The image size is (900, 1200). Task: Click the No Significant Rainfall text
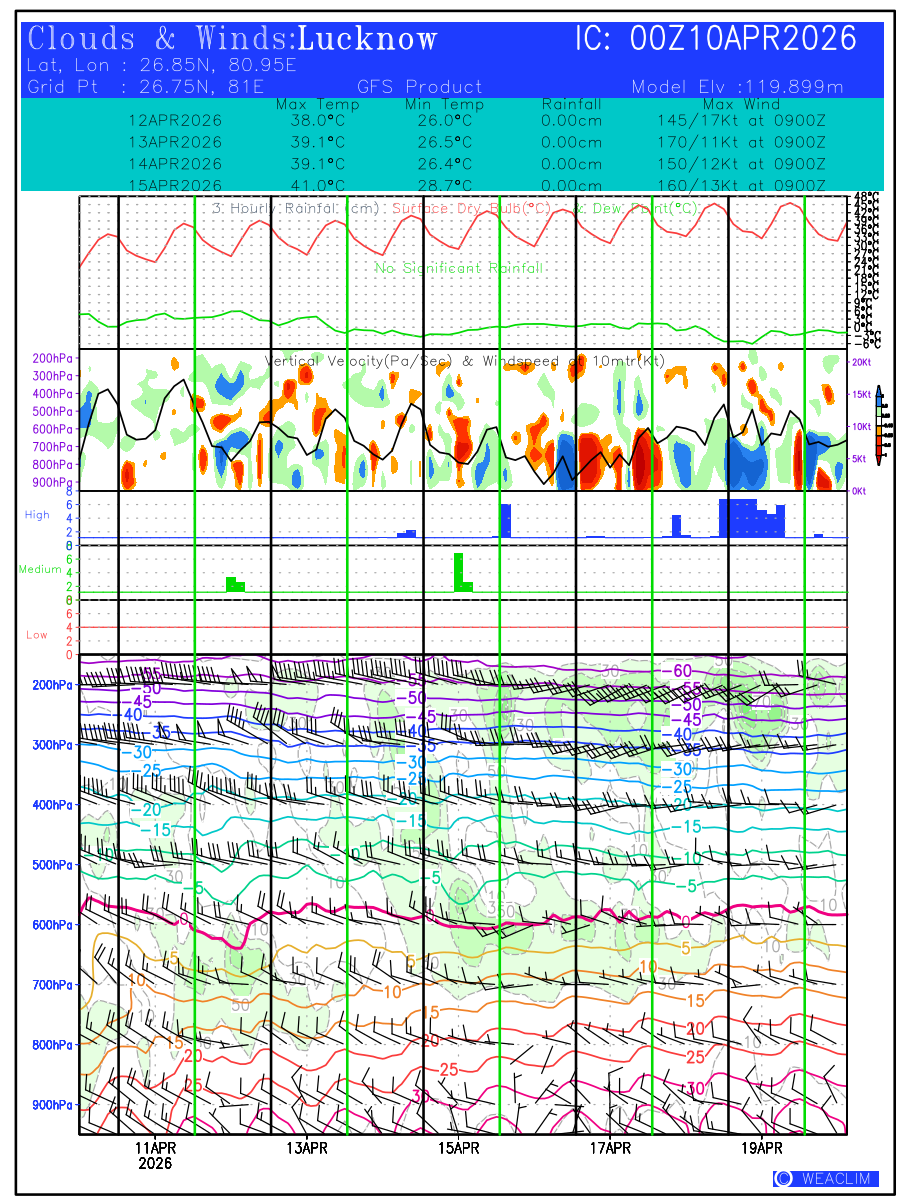[x=459, y=268]
